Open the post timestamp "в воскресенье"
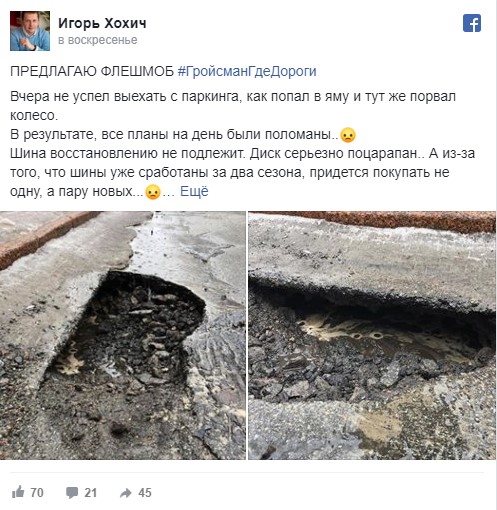 98,40
